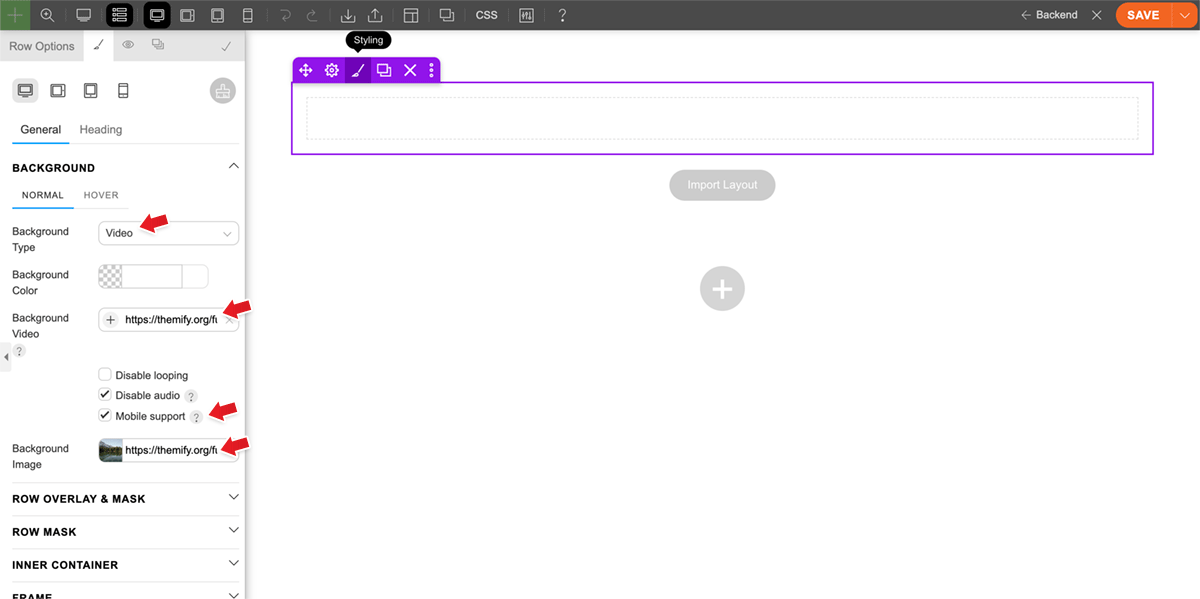Disable Mobile support
The height and width of the screenshot is (599, 1200).
[104, 415]
